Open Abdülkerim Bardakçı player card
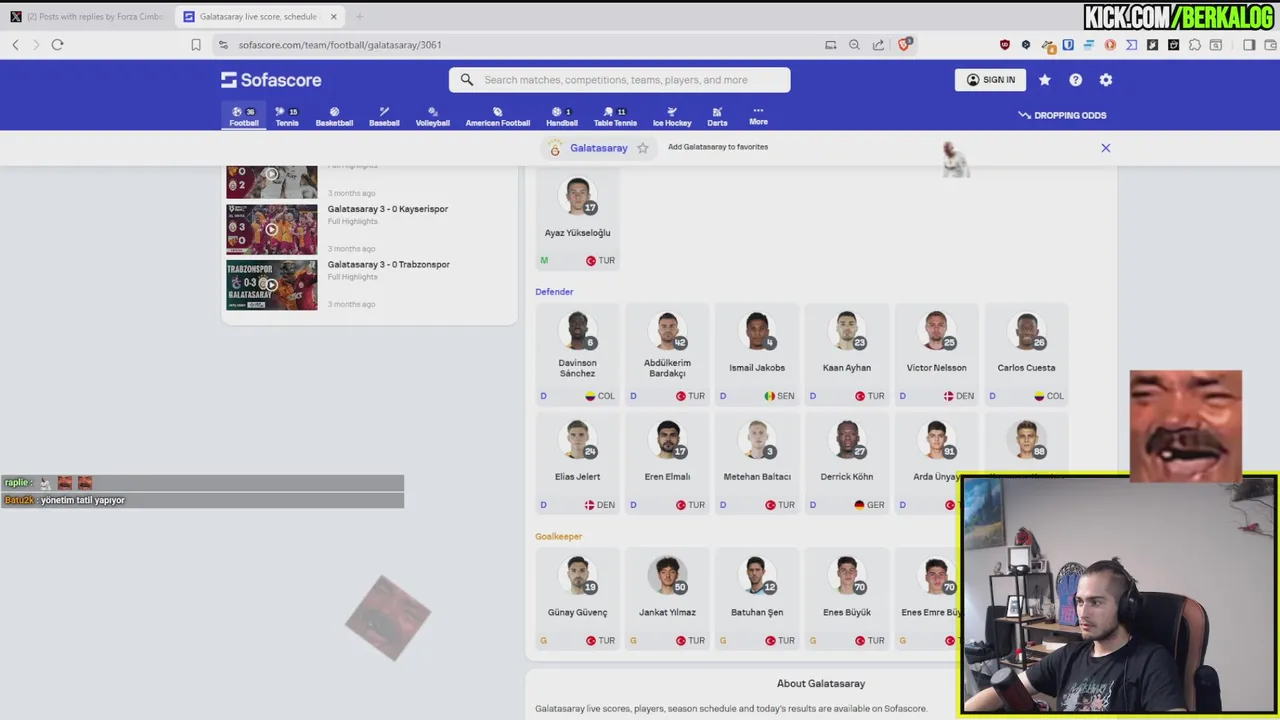 (667, 356)
